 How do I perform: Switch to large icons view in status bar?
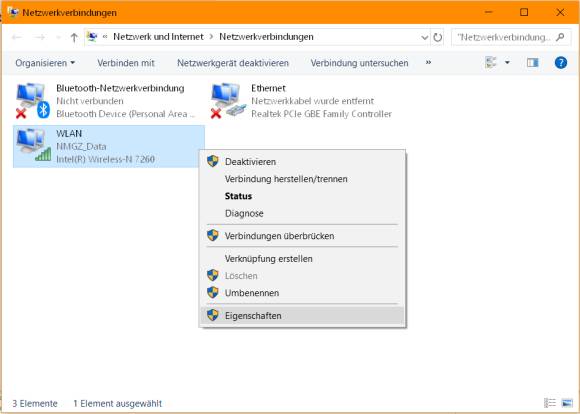pyautogui.click(x=567, y=403)
